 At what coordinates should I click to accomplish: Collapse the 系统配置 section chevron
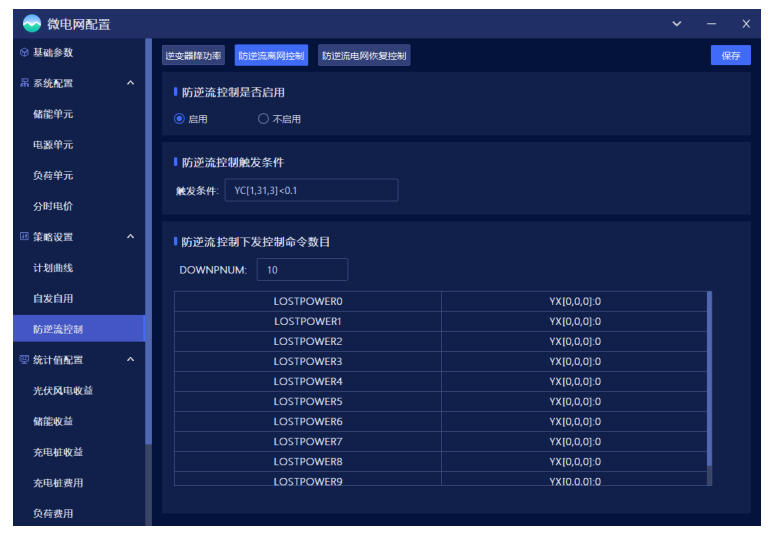click(x=130, y=83)
